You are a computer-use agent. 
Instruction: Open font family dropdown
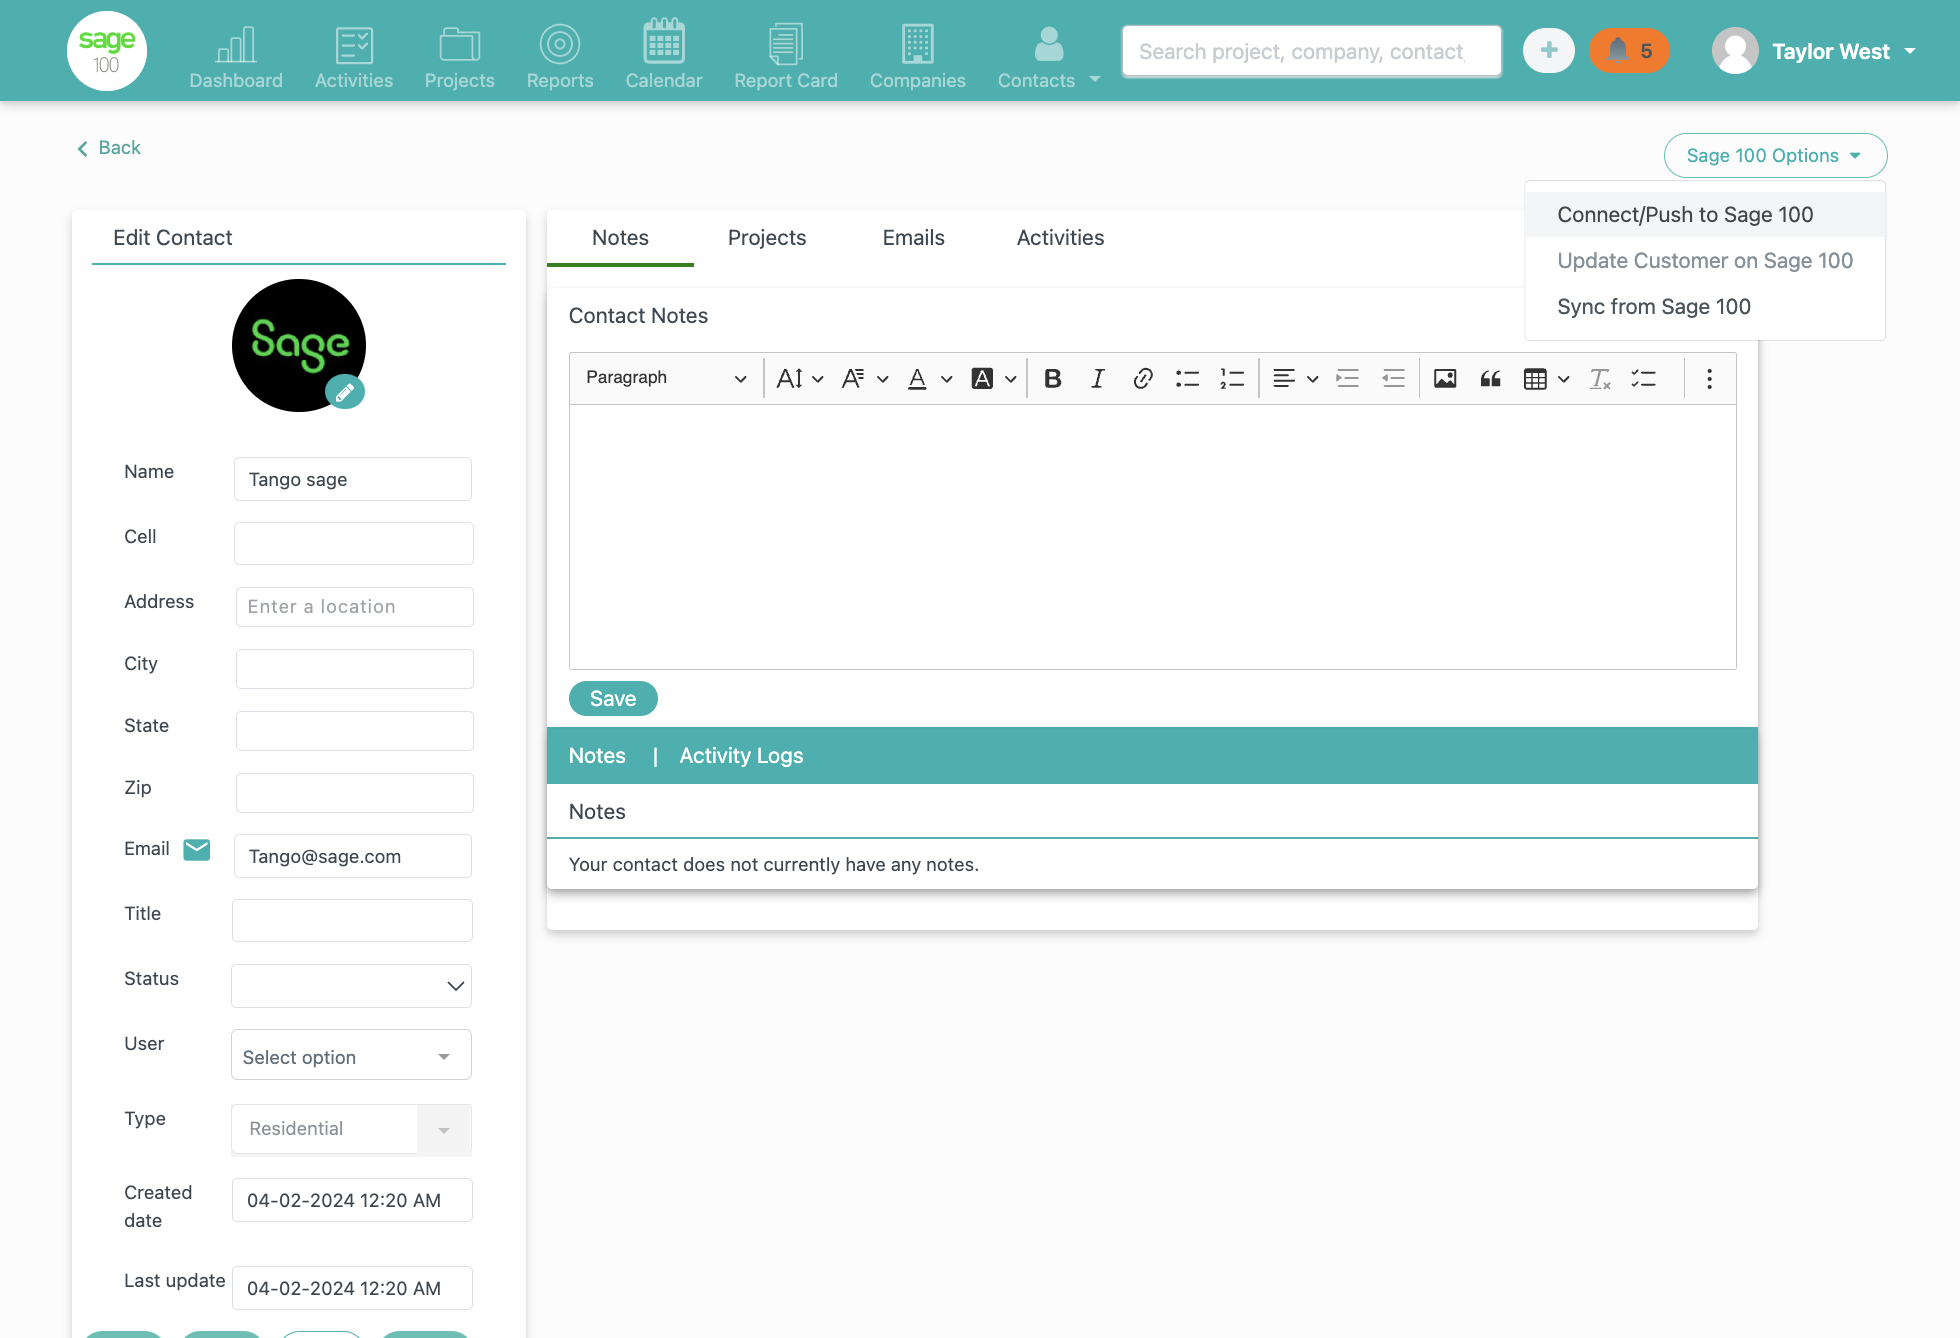point(865,378)
